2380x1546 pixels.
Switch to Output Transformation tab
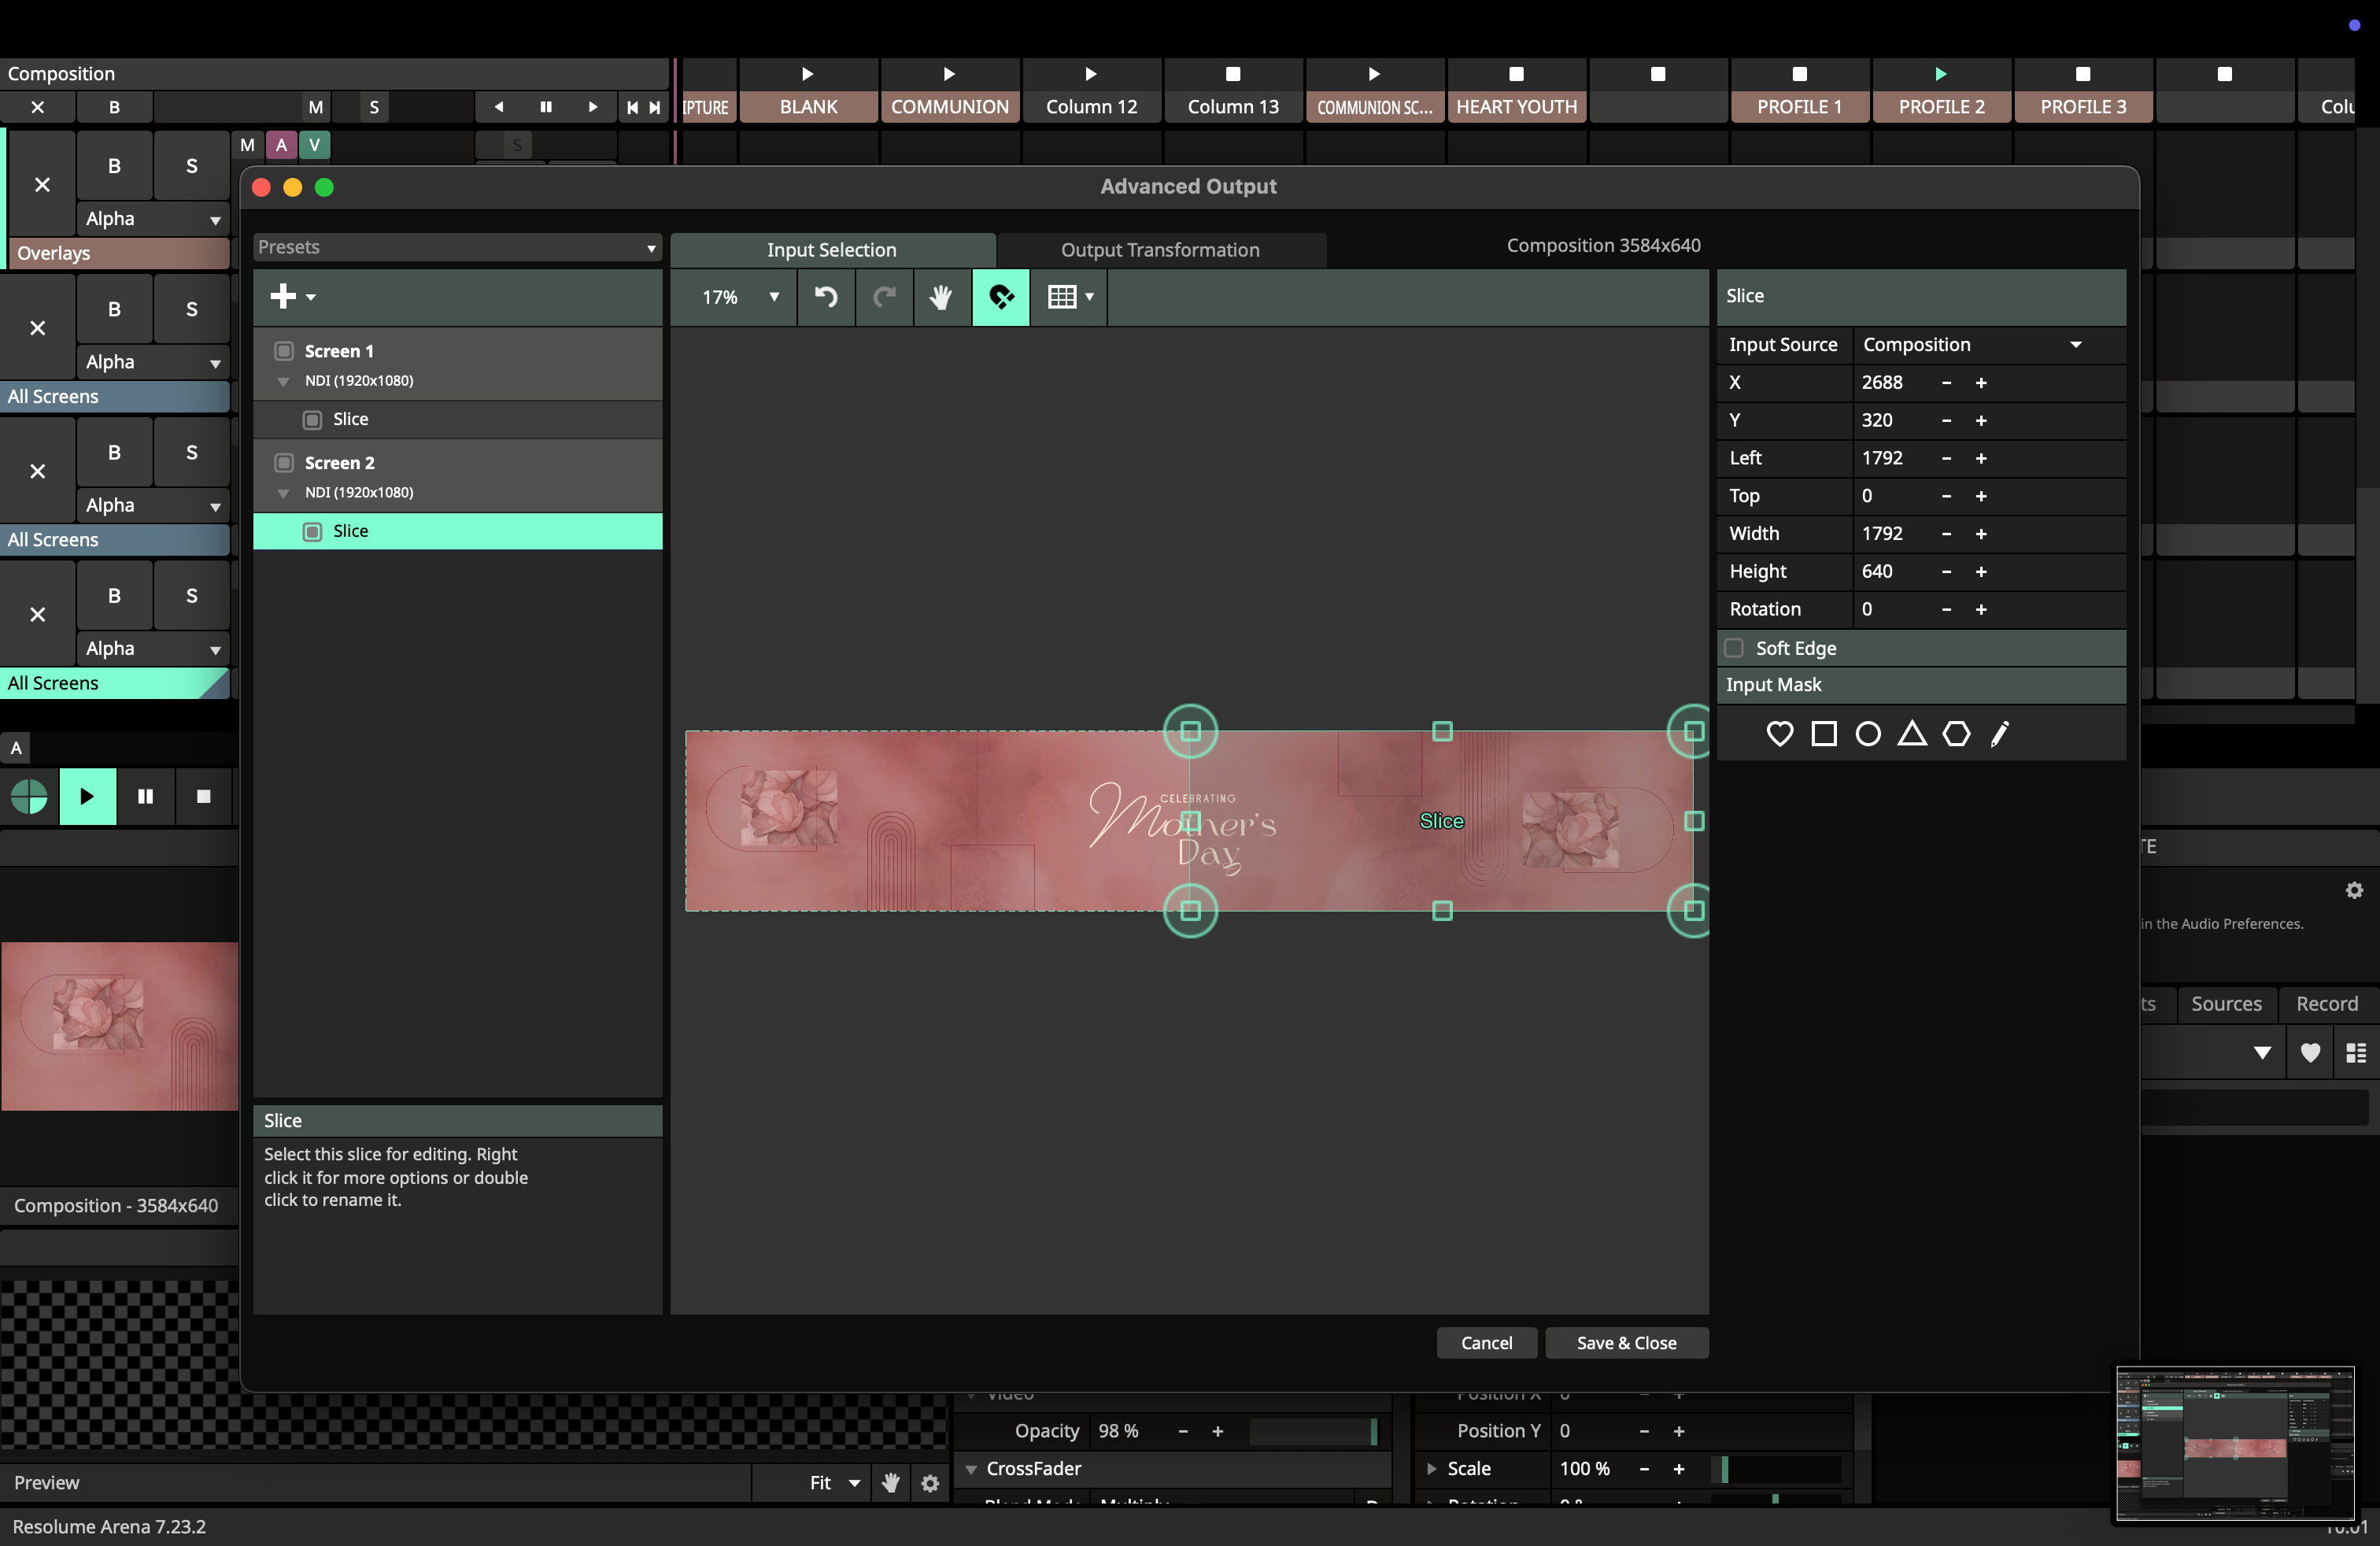(x=1160, y=250)
